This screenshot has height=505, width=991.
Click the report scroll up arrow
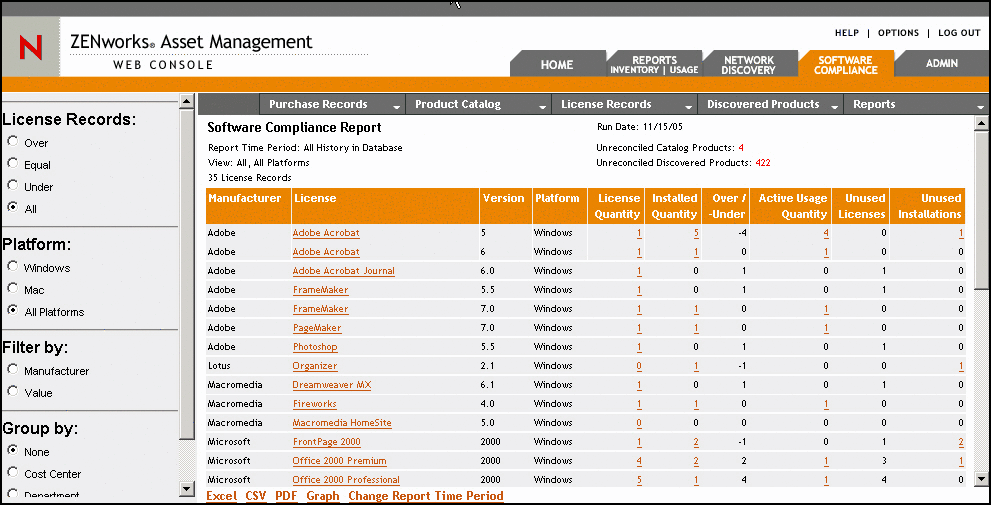(982, 123)
